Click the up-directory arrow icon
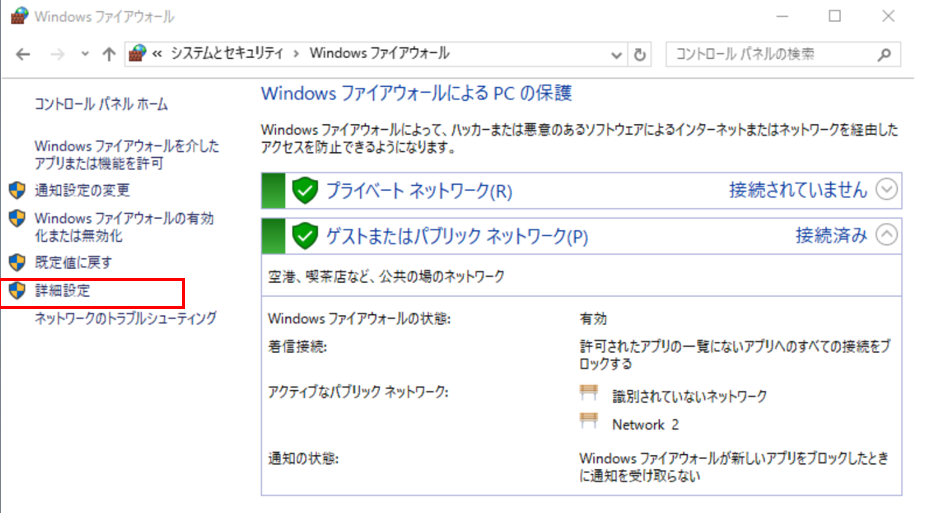The image size is (931, 513). coord(109,54)
